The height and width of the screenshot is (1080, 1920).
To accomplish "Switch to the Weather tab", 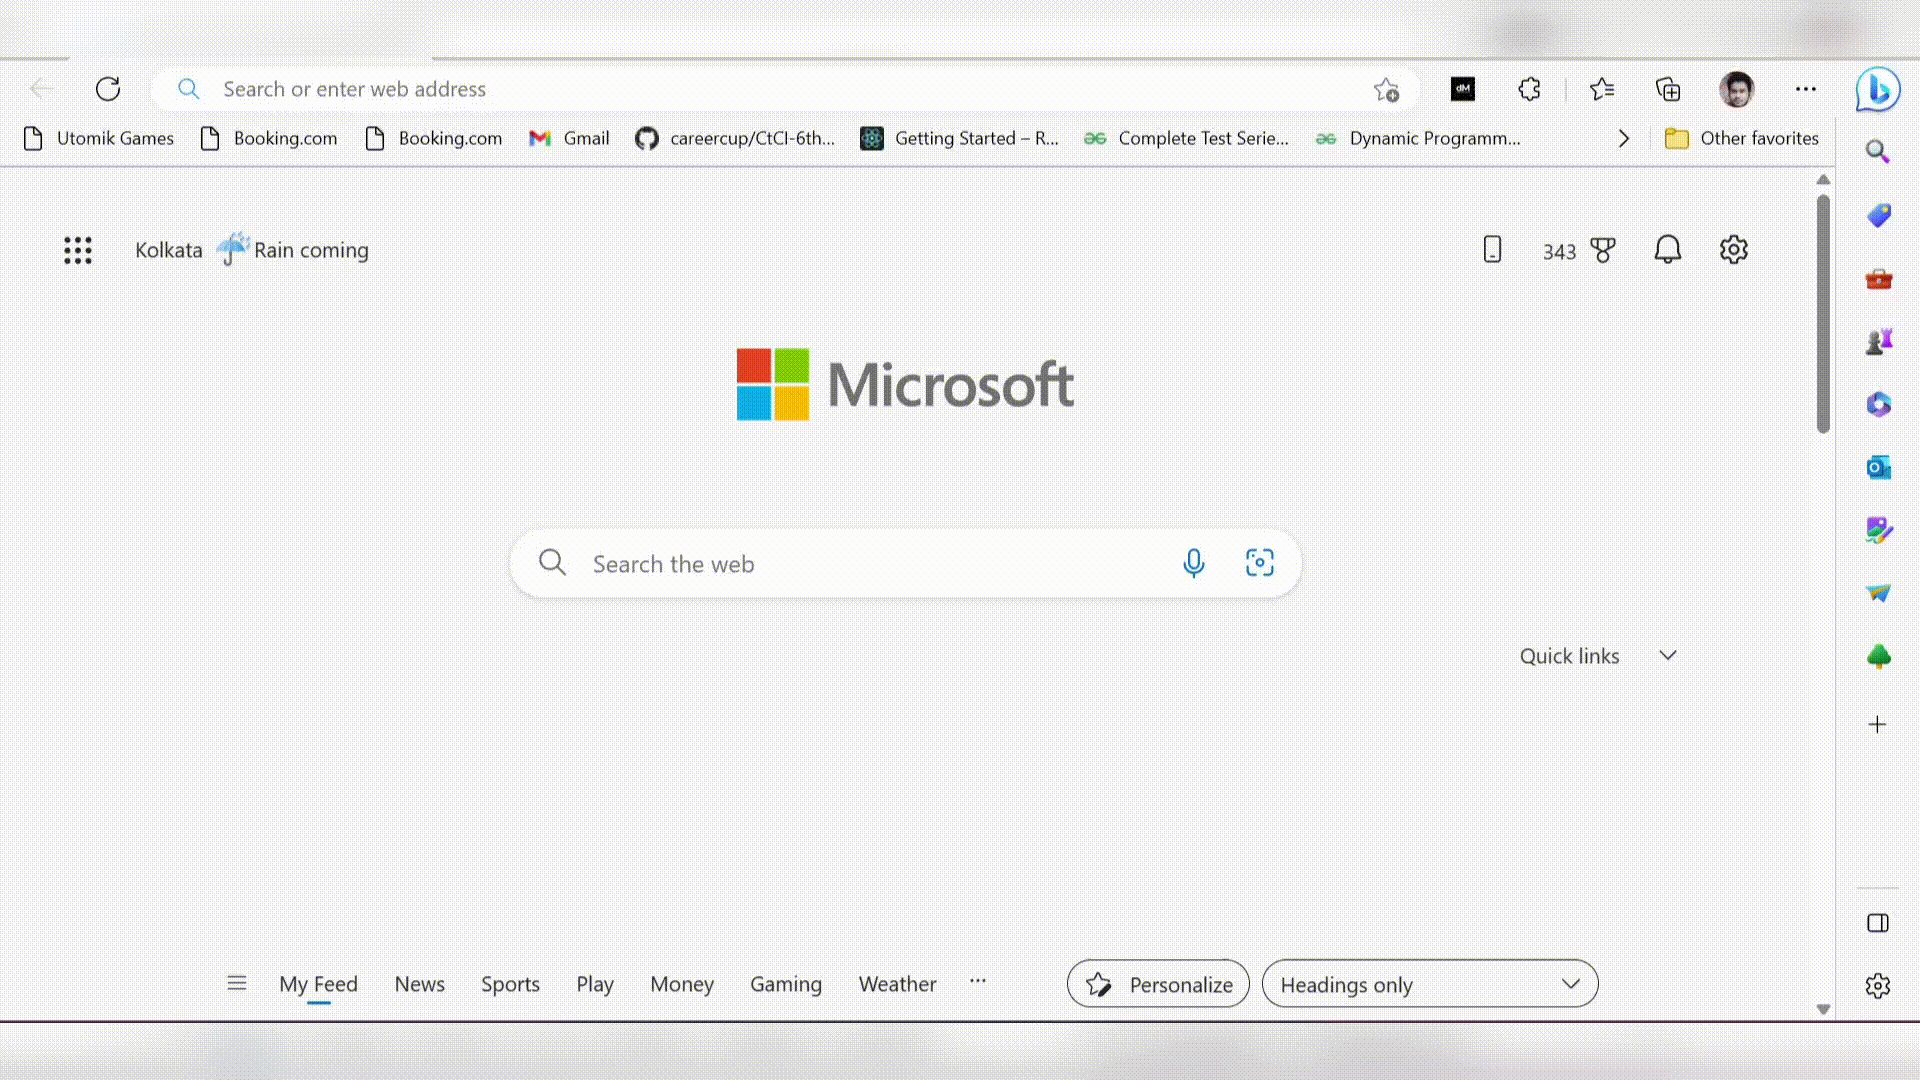I will pos(897,984).
